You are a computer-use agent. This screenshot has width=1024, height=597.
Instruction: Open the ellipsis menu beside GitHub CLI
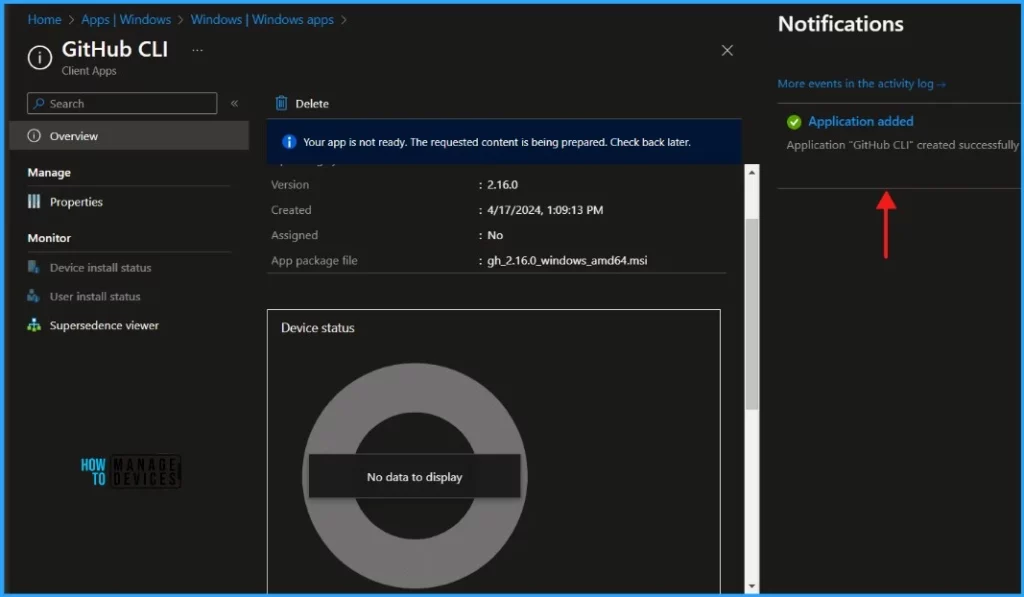[x=197, y=50]
